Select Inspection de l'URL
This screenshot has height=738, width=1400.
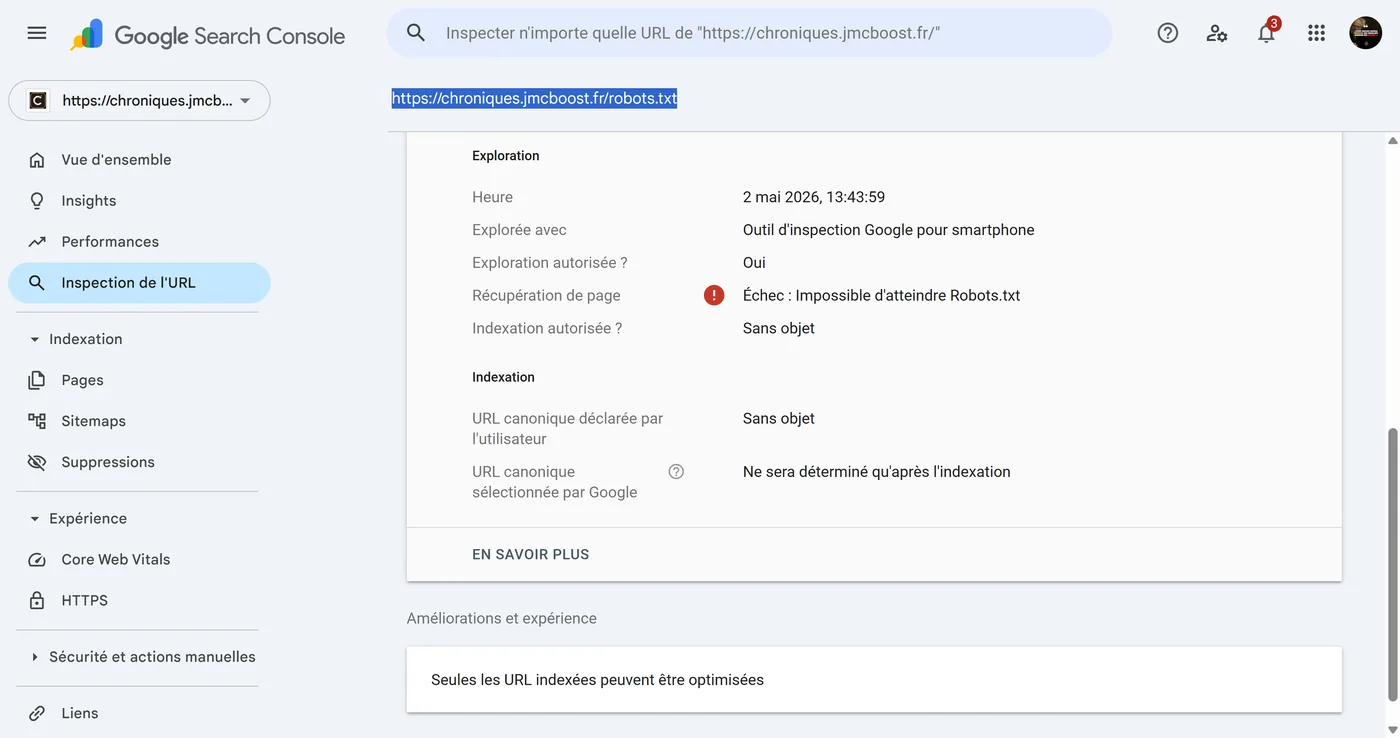[x=139, y=283]
